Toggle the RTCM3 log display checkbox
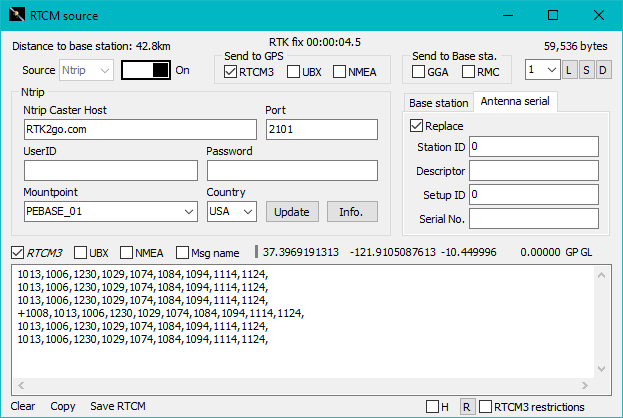Viewport: 623px width, 418px height. pos(17,253)
